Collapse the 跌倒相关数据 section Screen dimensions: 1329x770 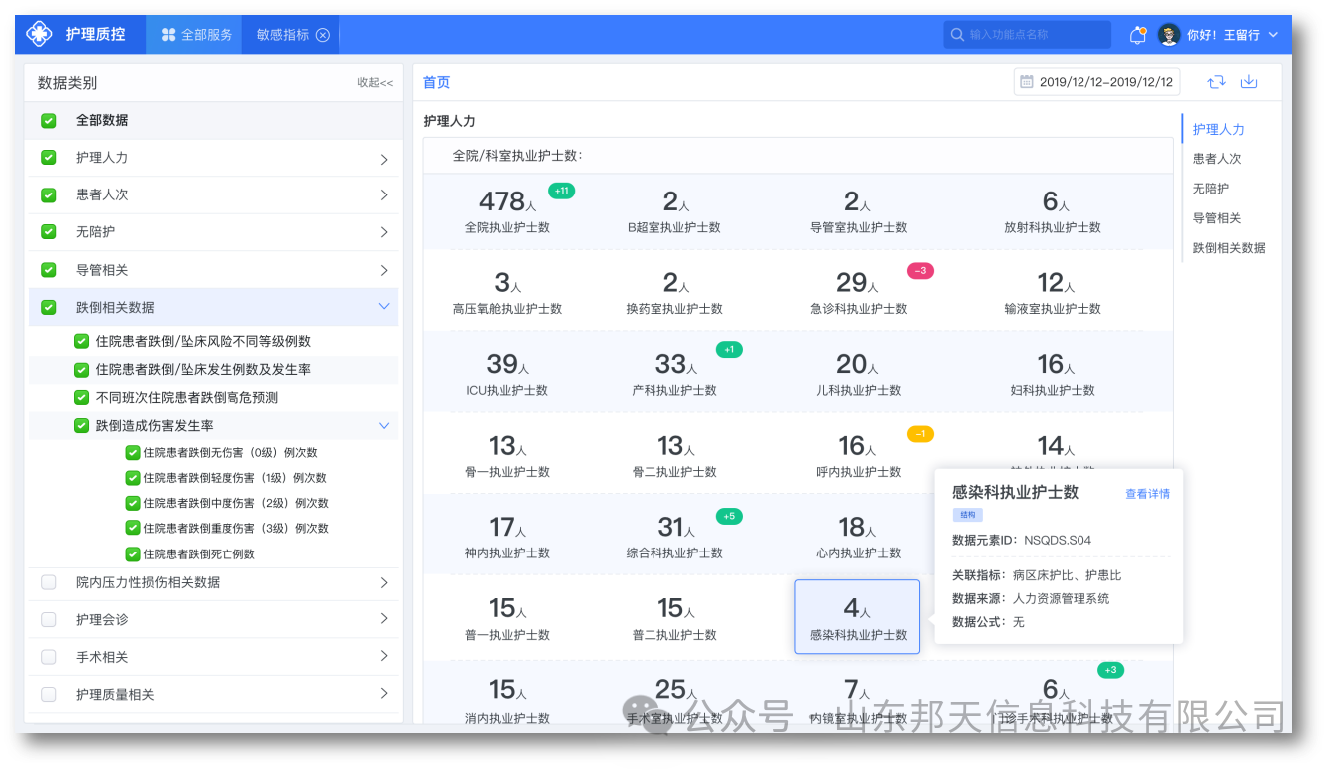(x=385, y=307)
